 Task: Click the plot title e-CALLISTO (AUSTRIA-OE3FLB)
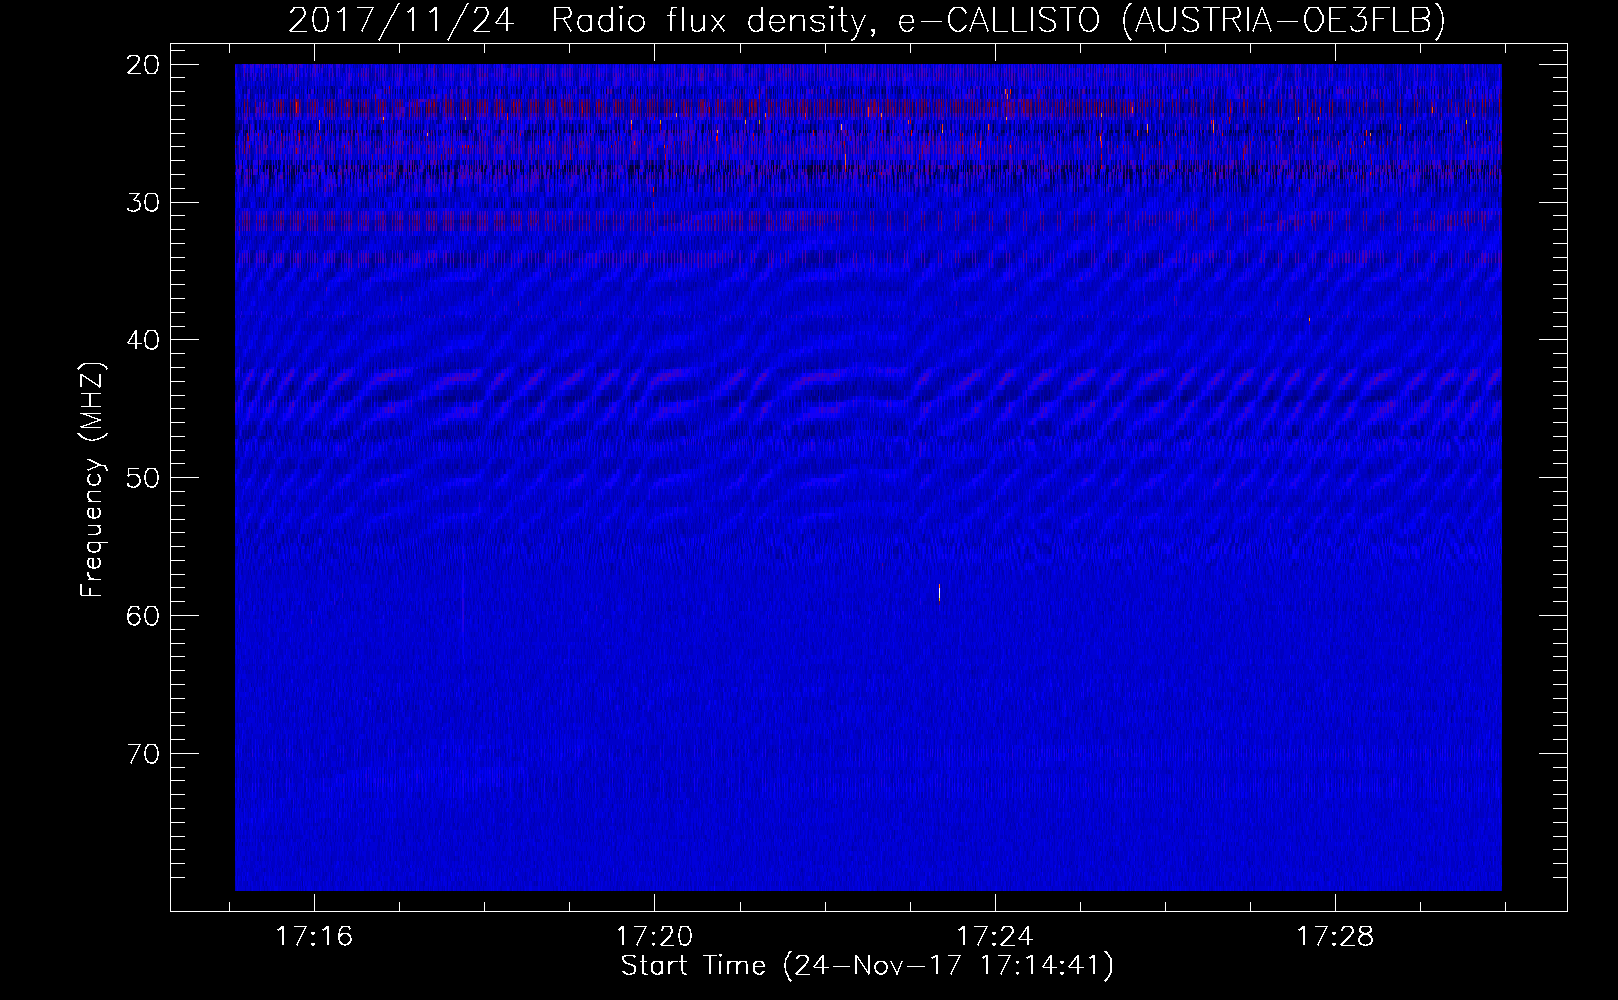point(1172,21)
